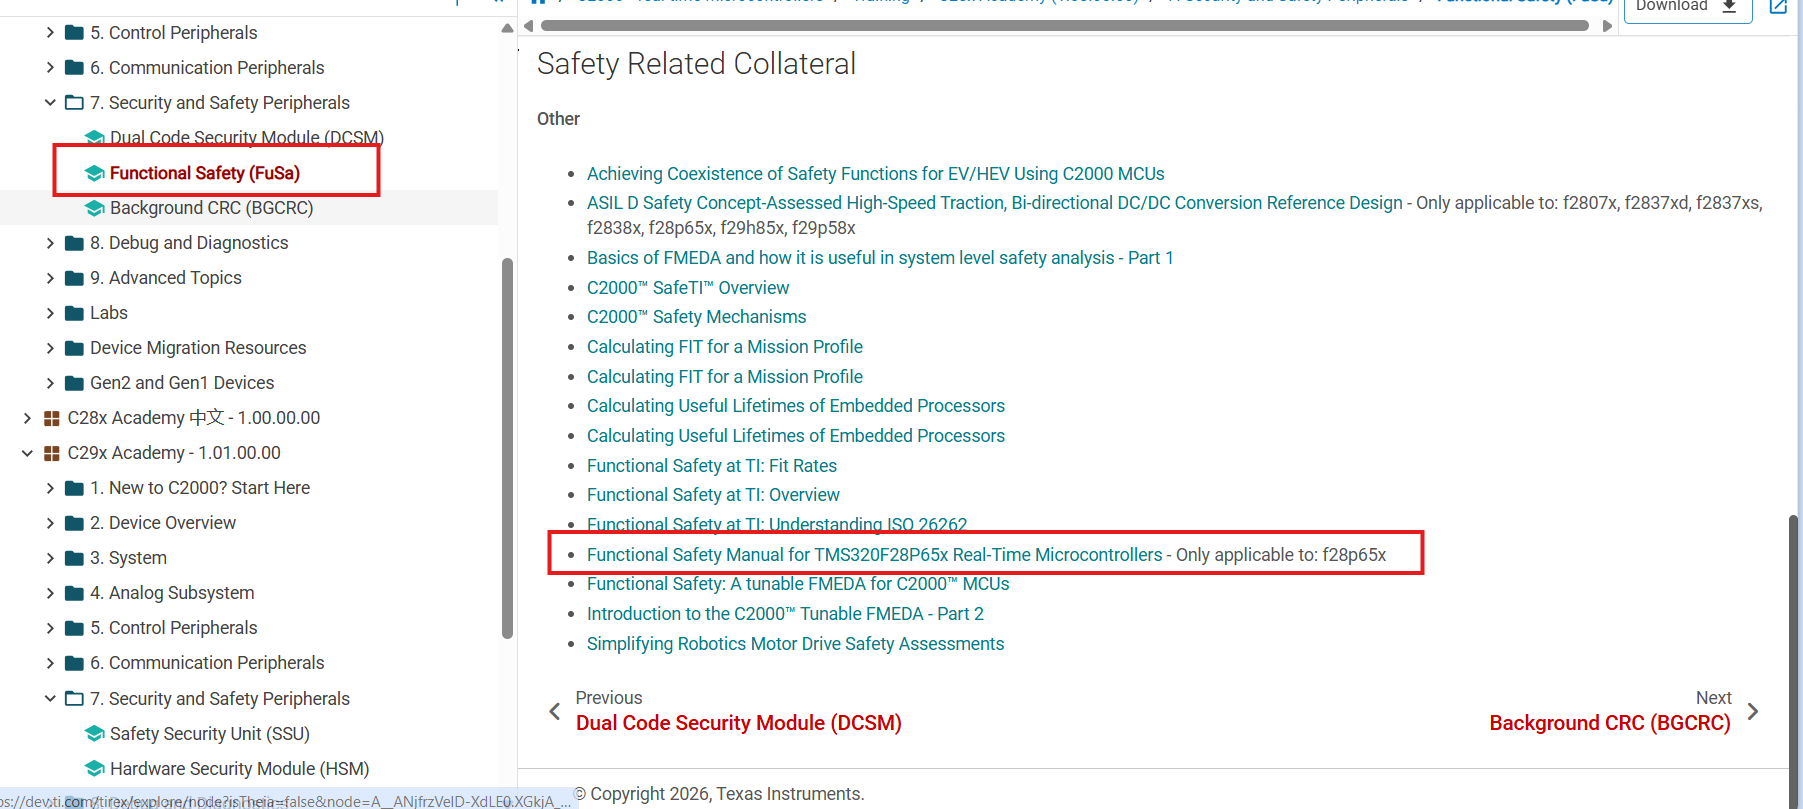Click C28x Academy 中文 package icon
1803x809 pixels.
pos(52,418)
